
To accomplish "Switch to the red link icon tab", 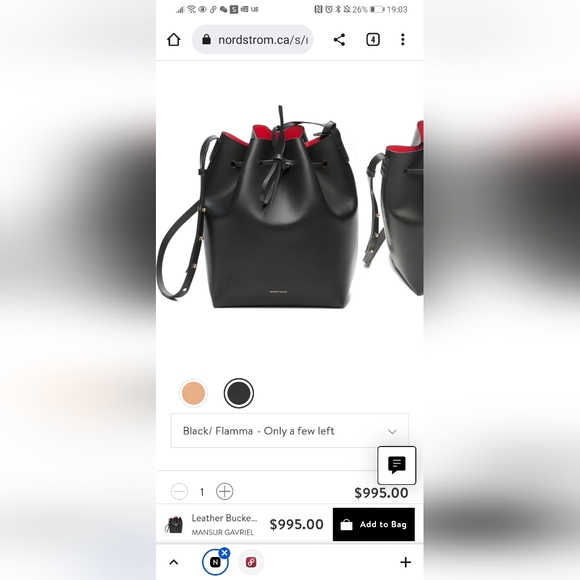I will [x=251, y=562].
